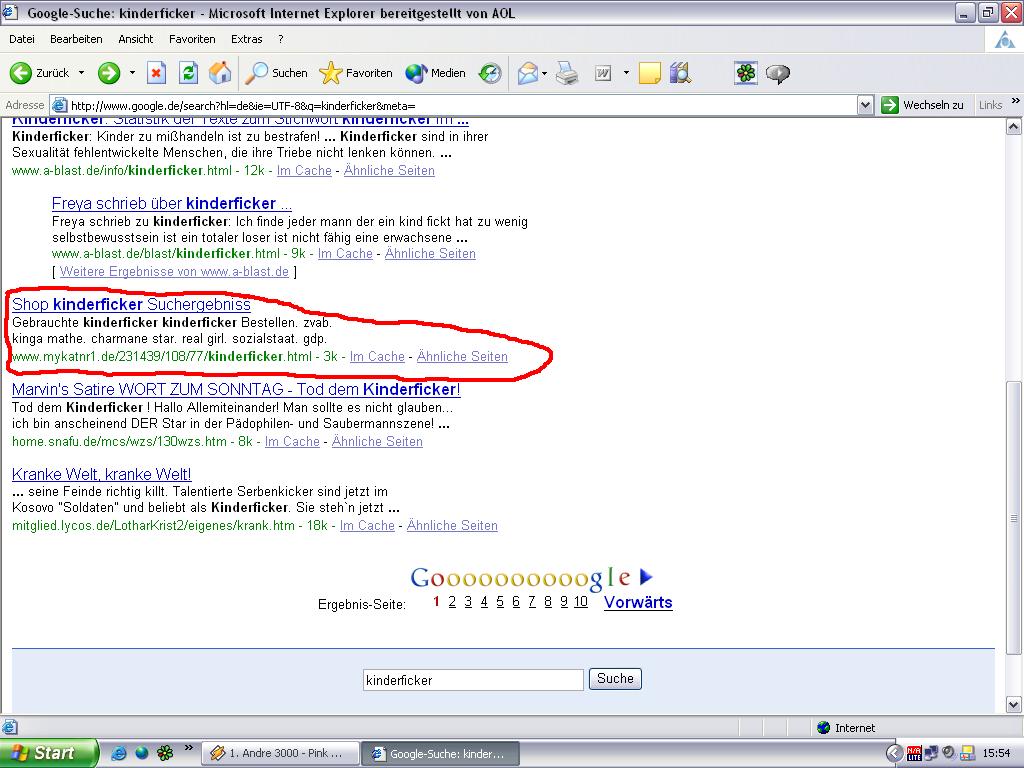Viewport: 1024px width, 768px height.
Task: Show browsing history with the Verlauf icon
Action: coord(490,73)
